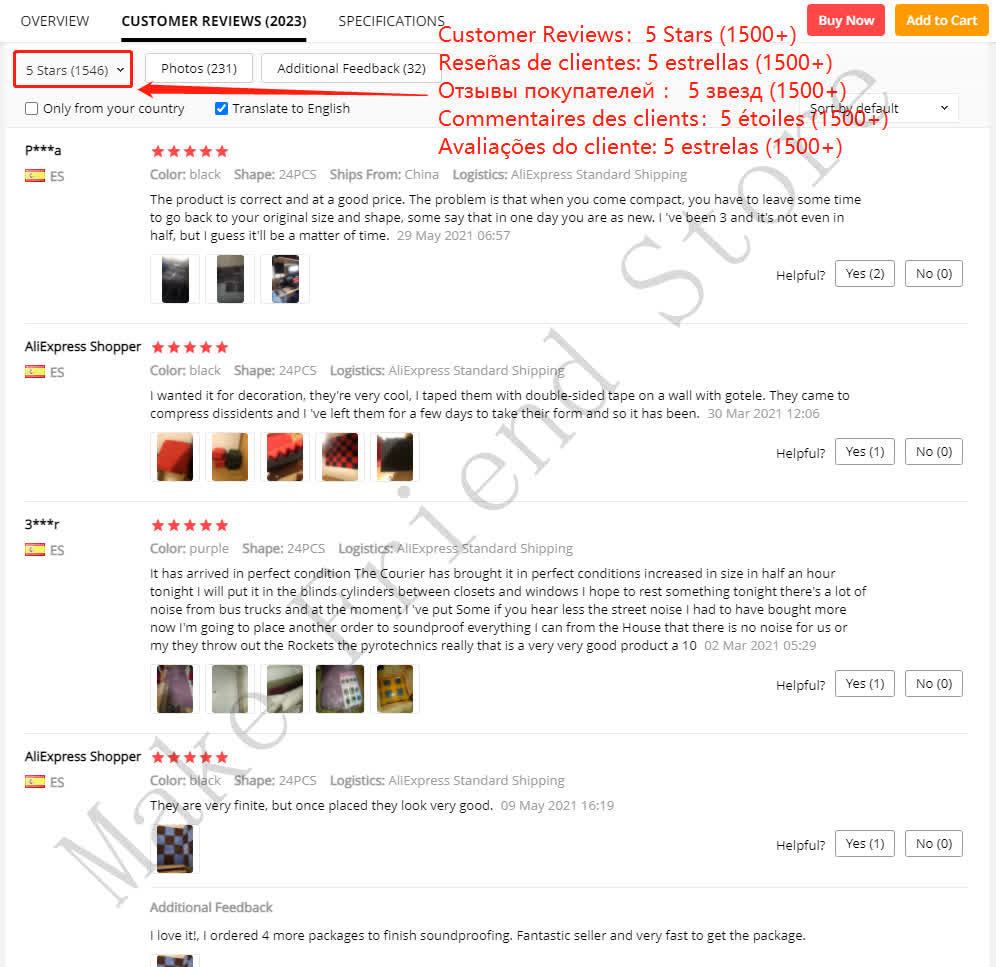This screenshot has width=996, height=967.
Task: Click No (0) on the 3***r review
Action: [x=934, y=684]
